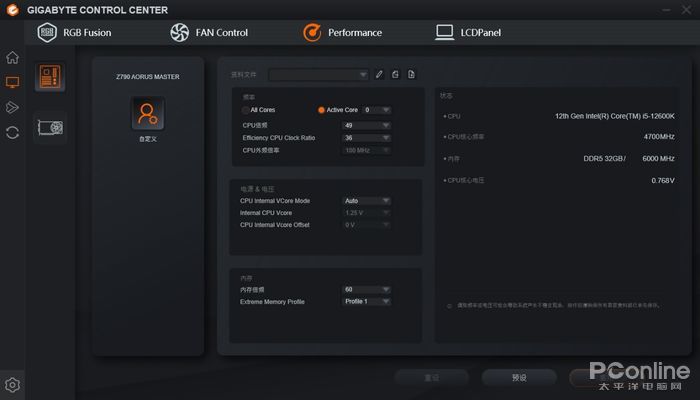700x400 pixels.
Task: Open the Internal CPU Vcore dropdown
Action: pyautogui.click(x=367, y=213)
